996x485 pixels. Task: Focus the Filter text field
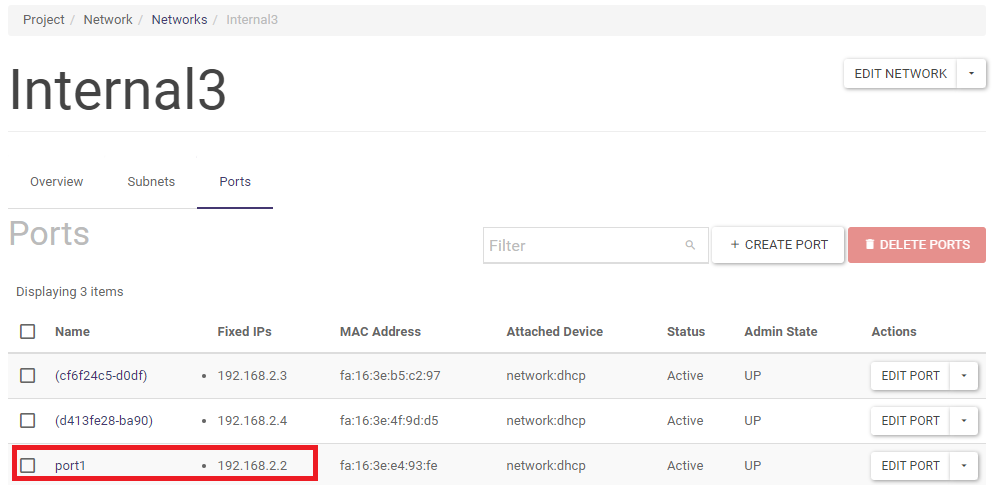click(x=580, y=245)
